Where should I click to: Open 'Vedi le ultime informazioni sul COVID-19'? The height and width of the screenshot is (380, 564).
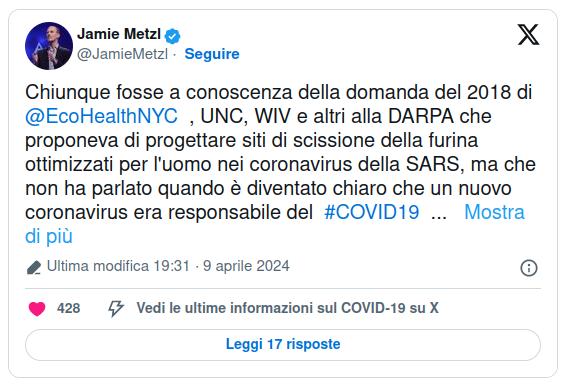point(287,308)
